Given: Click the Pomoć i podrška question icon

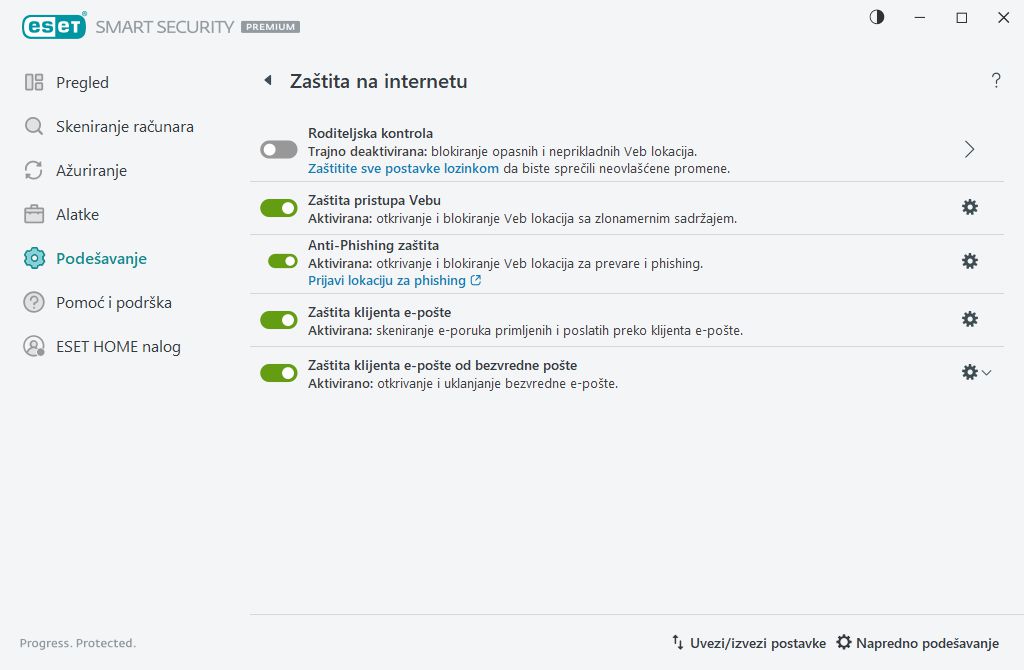Looking at the screenshot, I should [35, 302].
